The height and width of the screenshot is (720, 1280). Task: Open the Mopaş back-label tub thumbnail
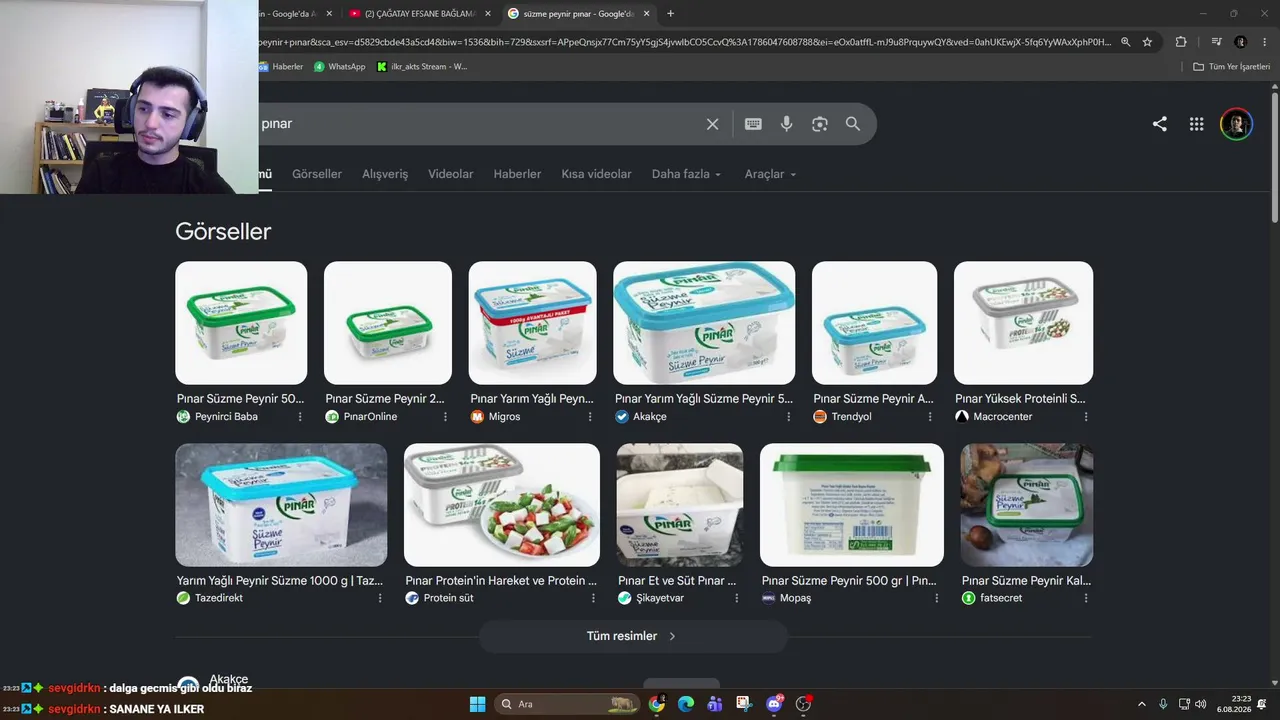tap(852, 505)
